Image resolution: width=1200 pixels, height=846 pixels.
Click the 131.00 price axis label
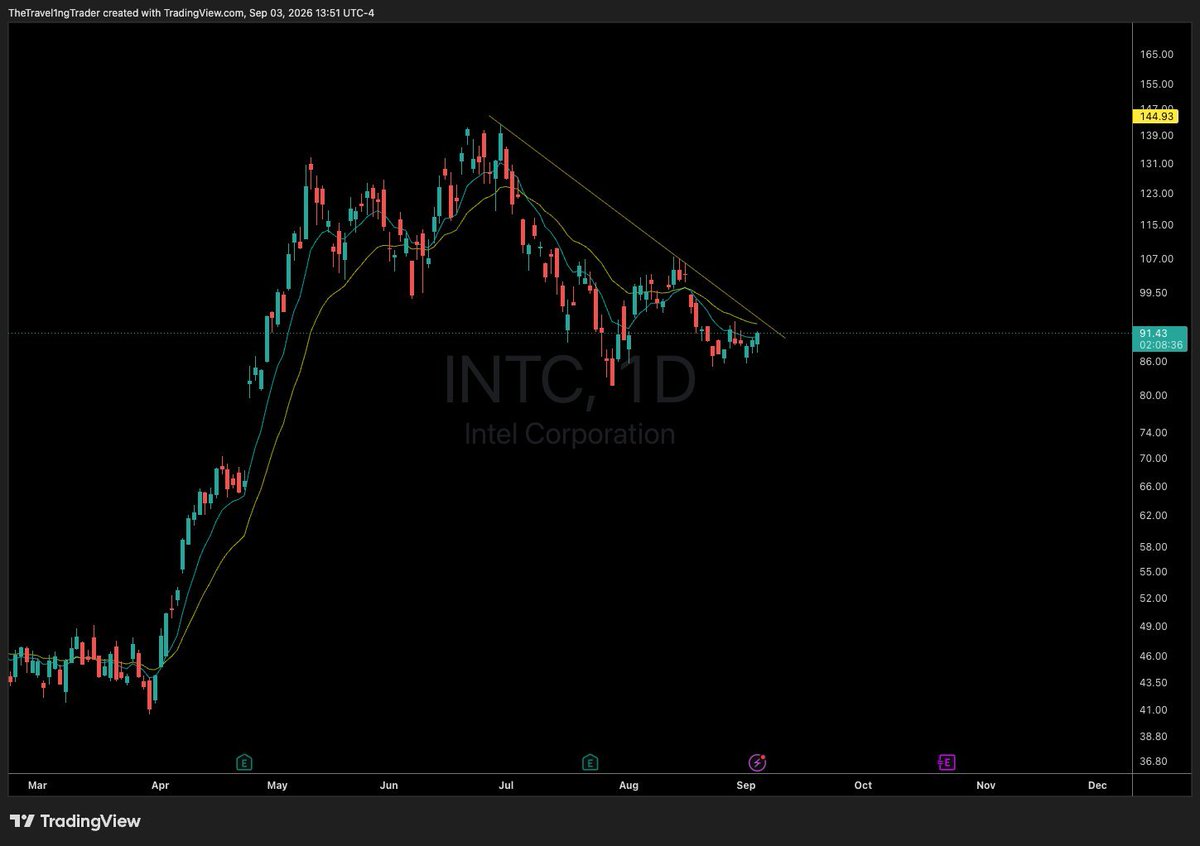pyautogui.click(x=1155, y=163)
